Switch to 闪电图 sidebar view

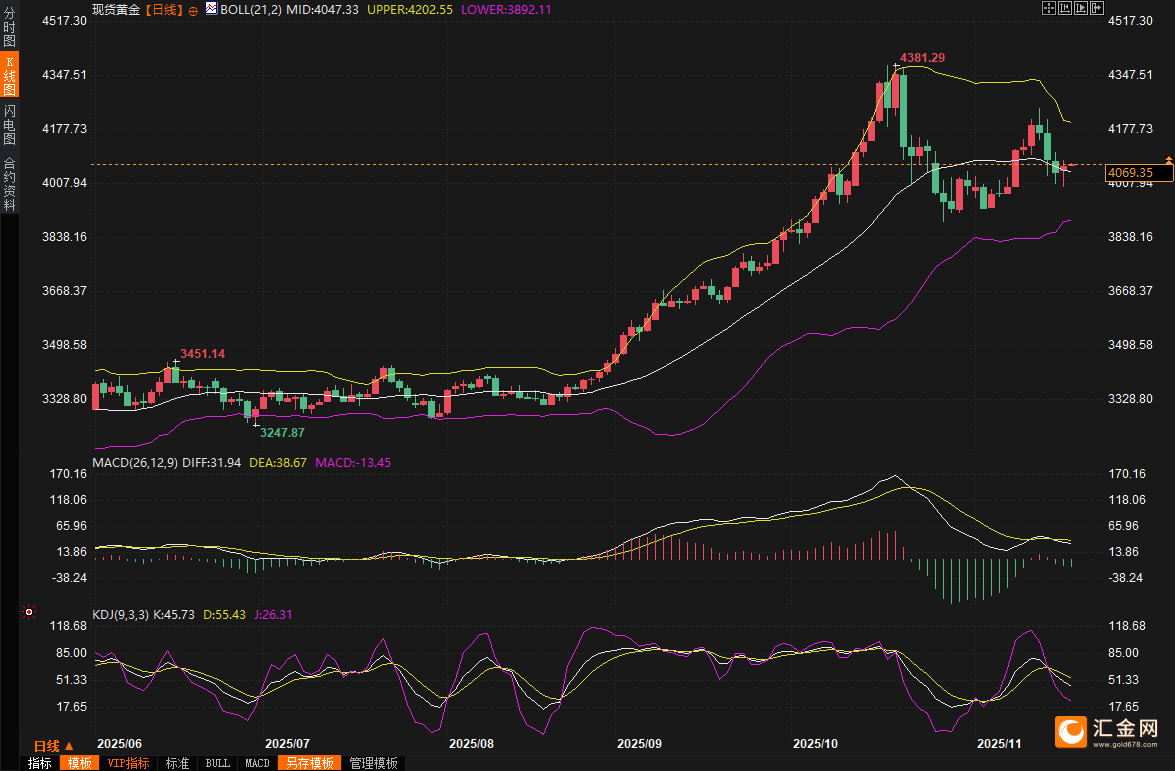[9, 124]
